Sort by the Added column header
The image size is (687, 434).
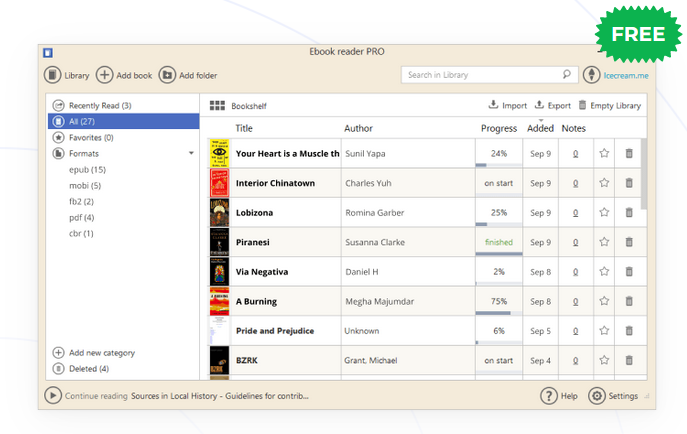click(x=540, y=128)
